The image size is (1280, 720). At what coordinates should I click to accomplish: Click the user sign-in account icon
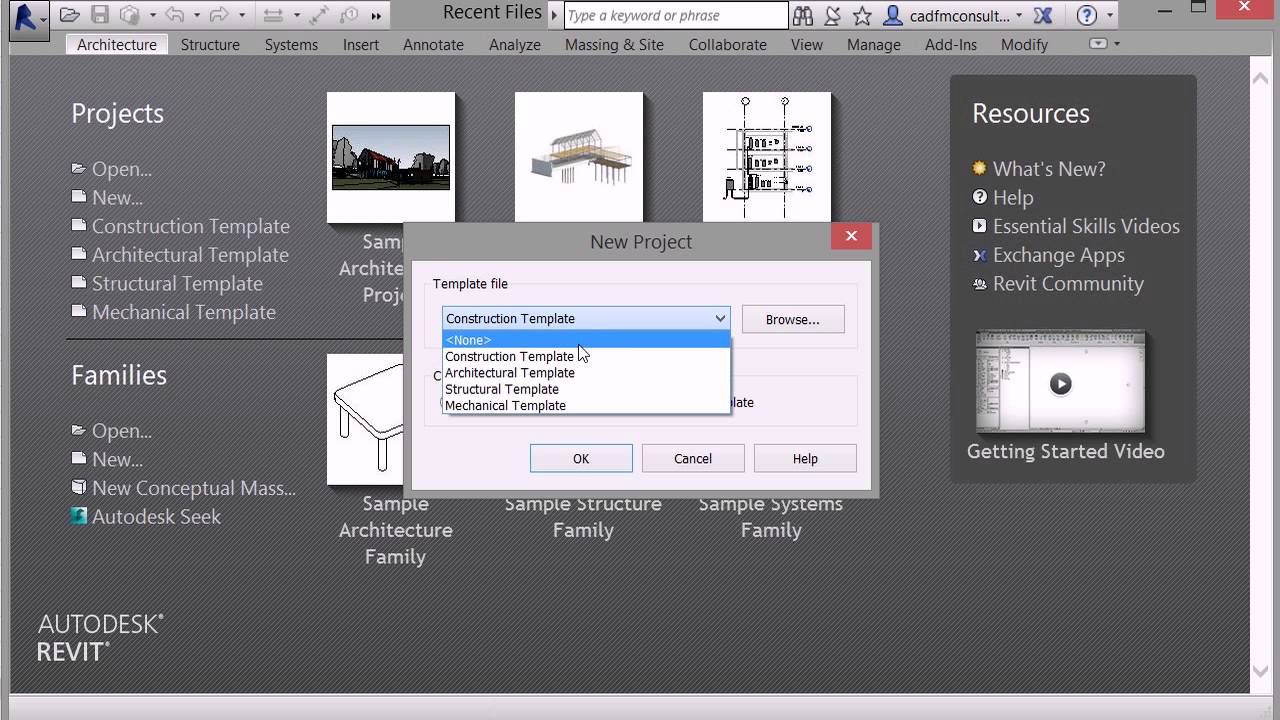(x=893, y=15)
